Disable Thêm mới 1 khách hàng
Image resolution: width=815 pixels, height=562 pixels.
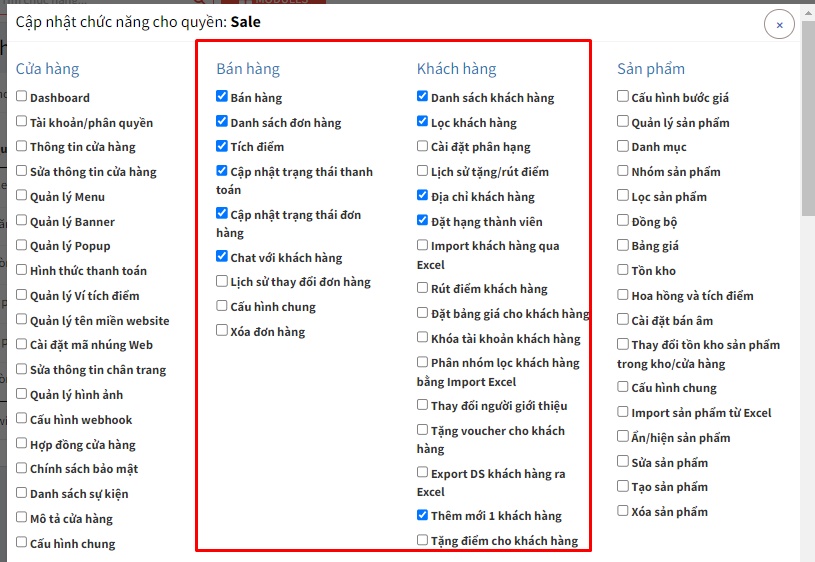tap(423, 516)
